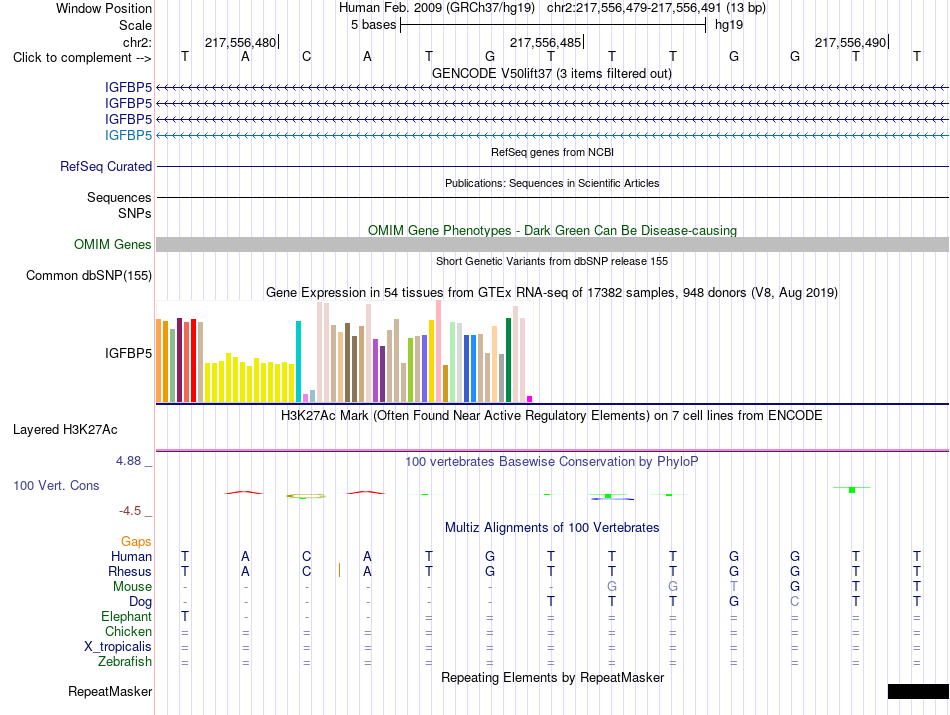Click the small magenta bar at chart end
Screen dimensions: 950x715
[530, 399]
